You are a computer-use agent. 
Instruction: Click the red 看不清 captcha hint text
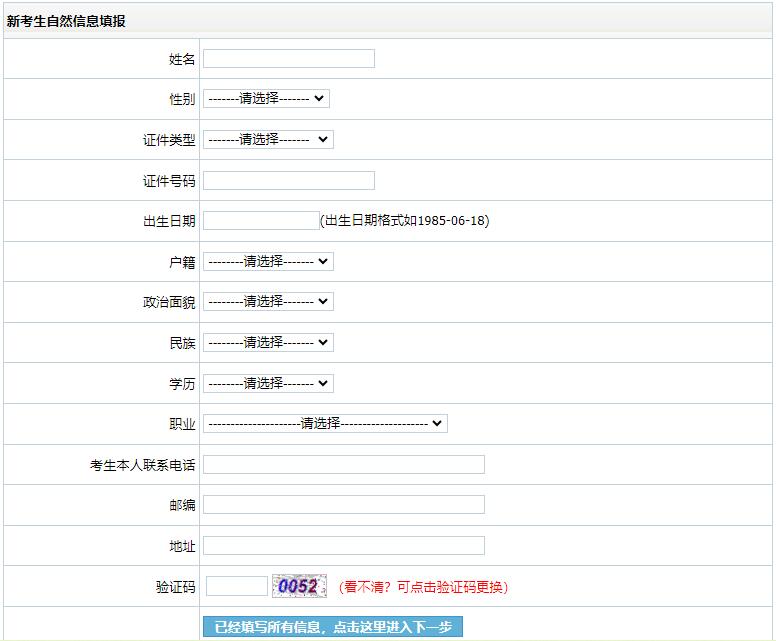[423, 587]
